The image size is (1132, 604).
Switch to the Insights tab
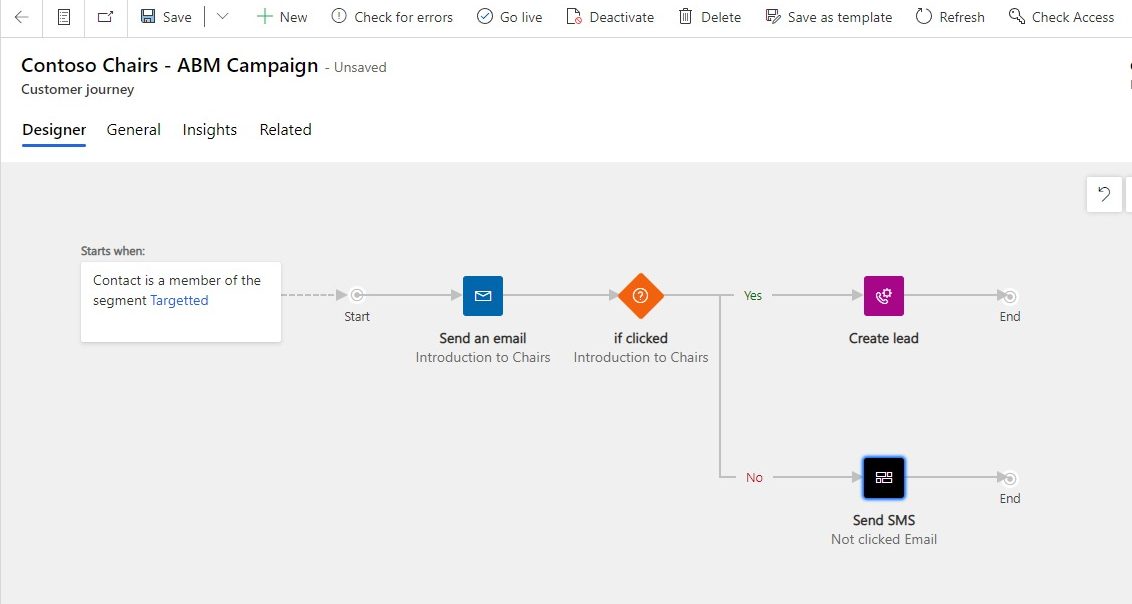coord(209,130)
